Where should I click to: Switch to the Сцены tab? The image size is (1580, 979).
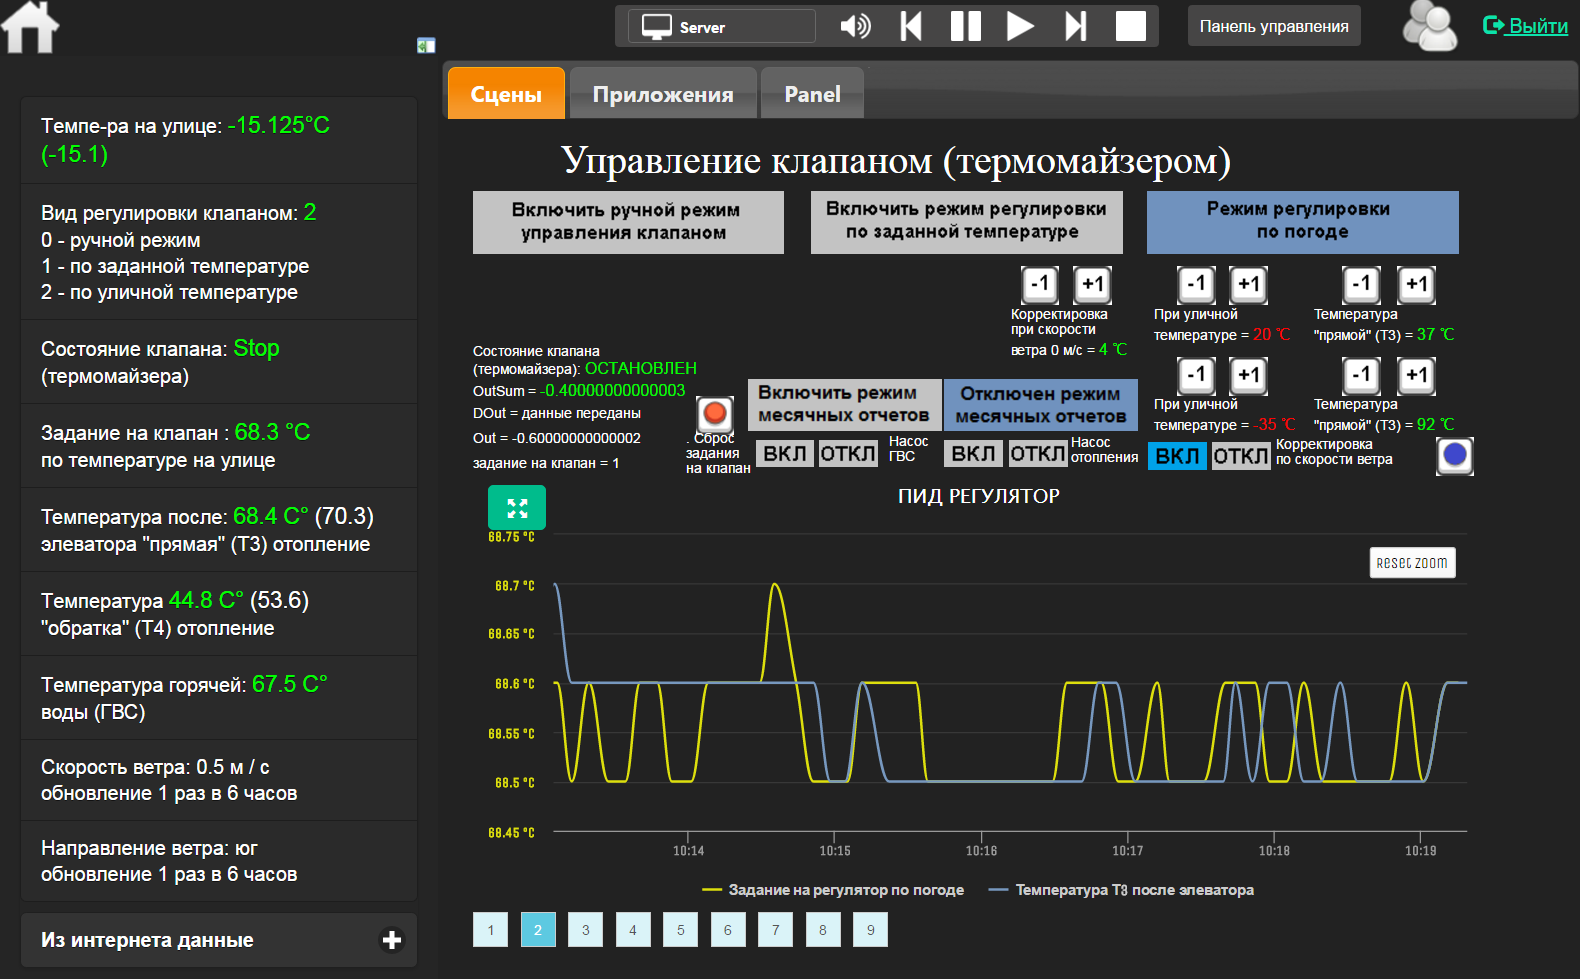pos(506,94)
